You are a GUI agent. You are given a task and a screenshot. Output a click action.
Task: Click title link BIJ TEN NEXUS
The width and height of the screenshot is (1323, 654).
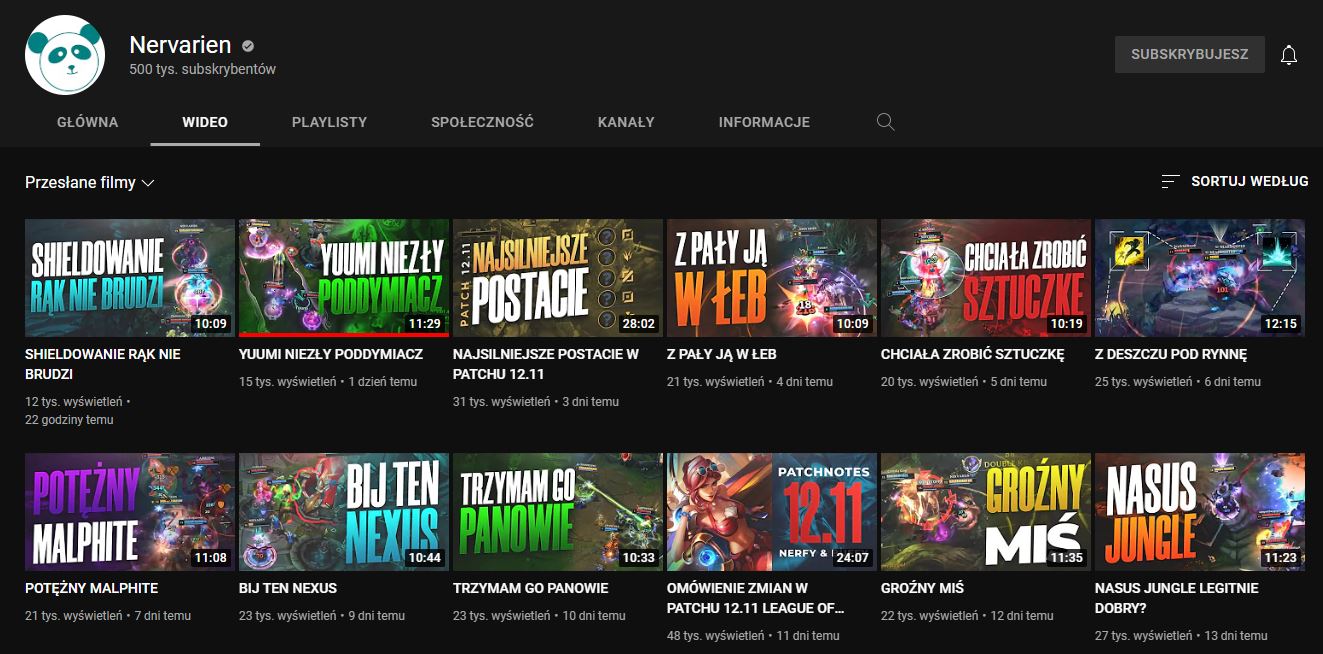coord(288,588)
